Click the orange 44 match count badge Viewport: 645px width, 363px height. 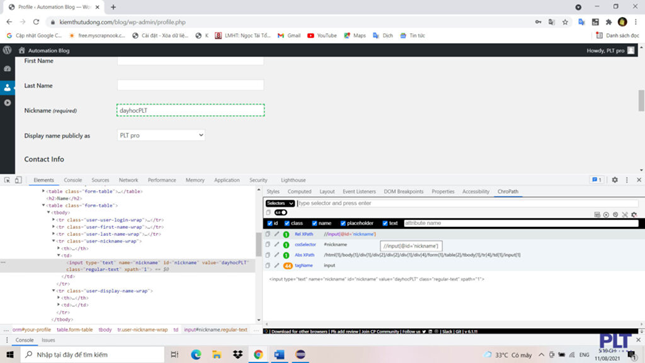(288, 266)
